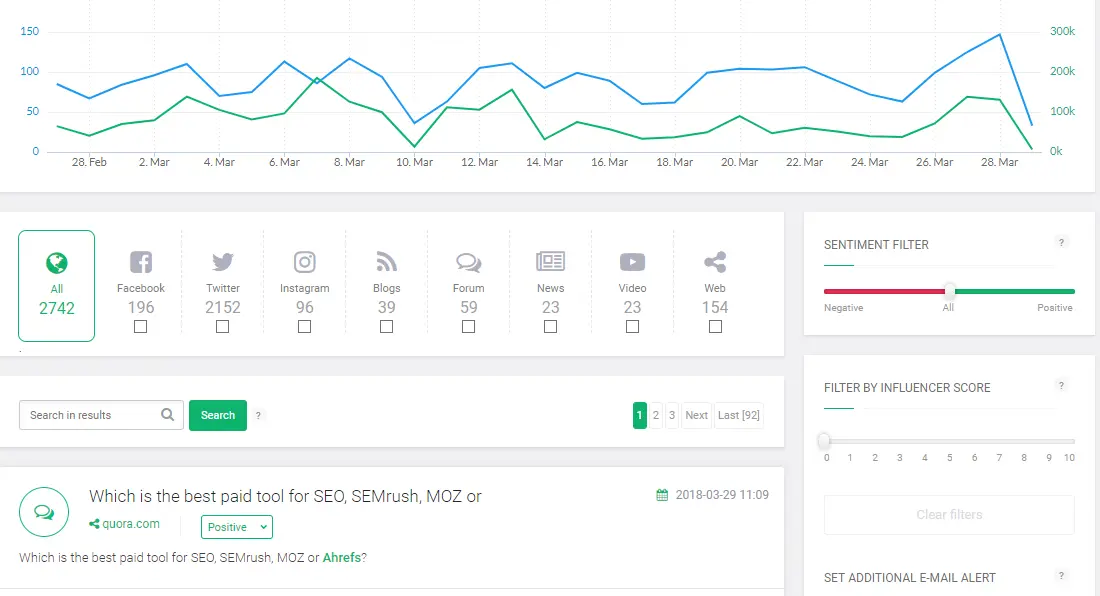This screenshot has width=1100, height=596.
Task: Jump to Last [92] page
Action: click(739, 415)
